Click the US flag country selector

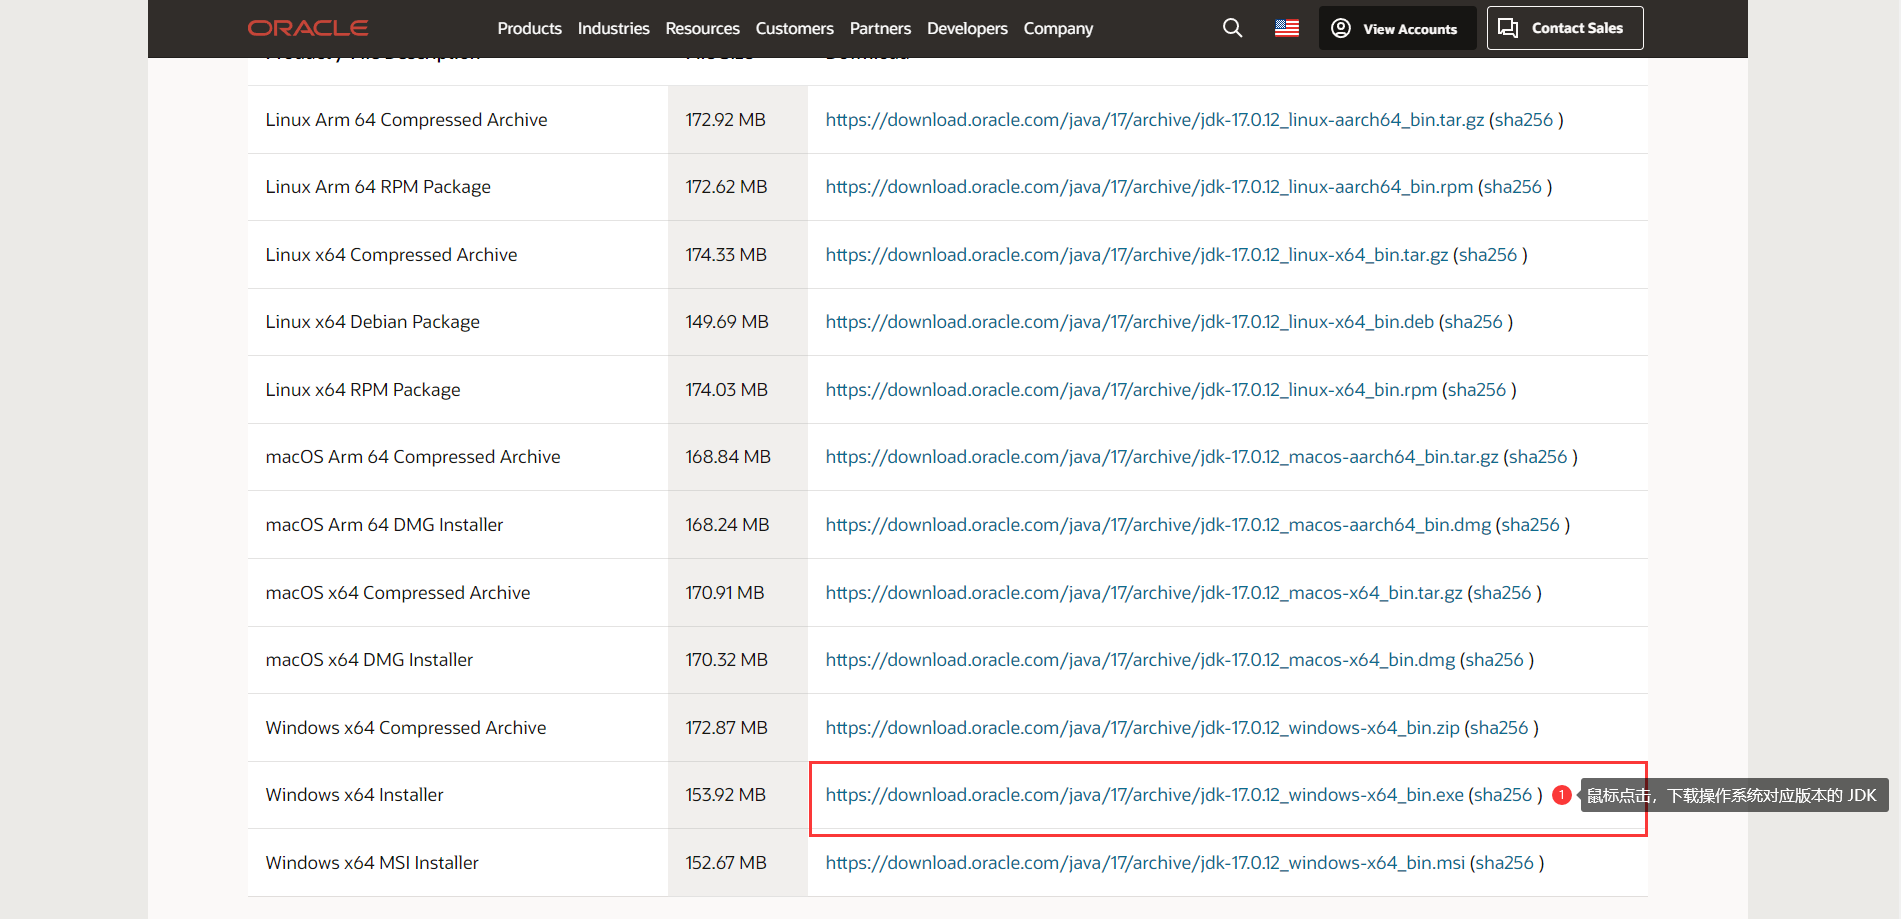click(1286, 28)
